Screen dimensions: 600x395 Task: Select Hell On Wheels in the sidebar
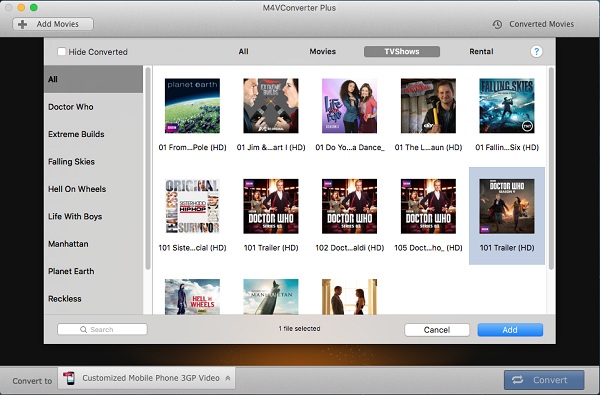93,189
